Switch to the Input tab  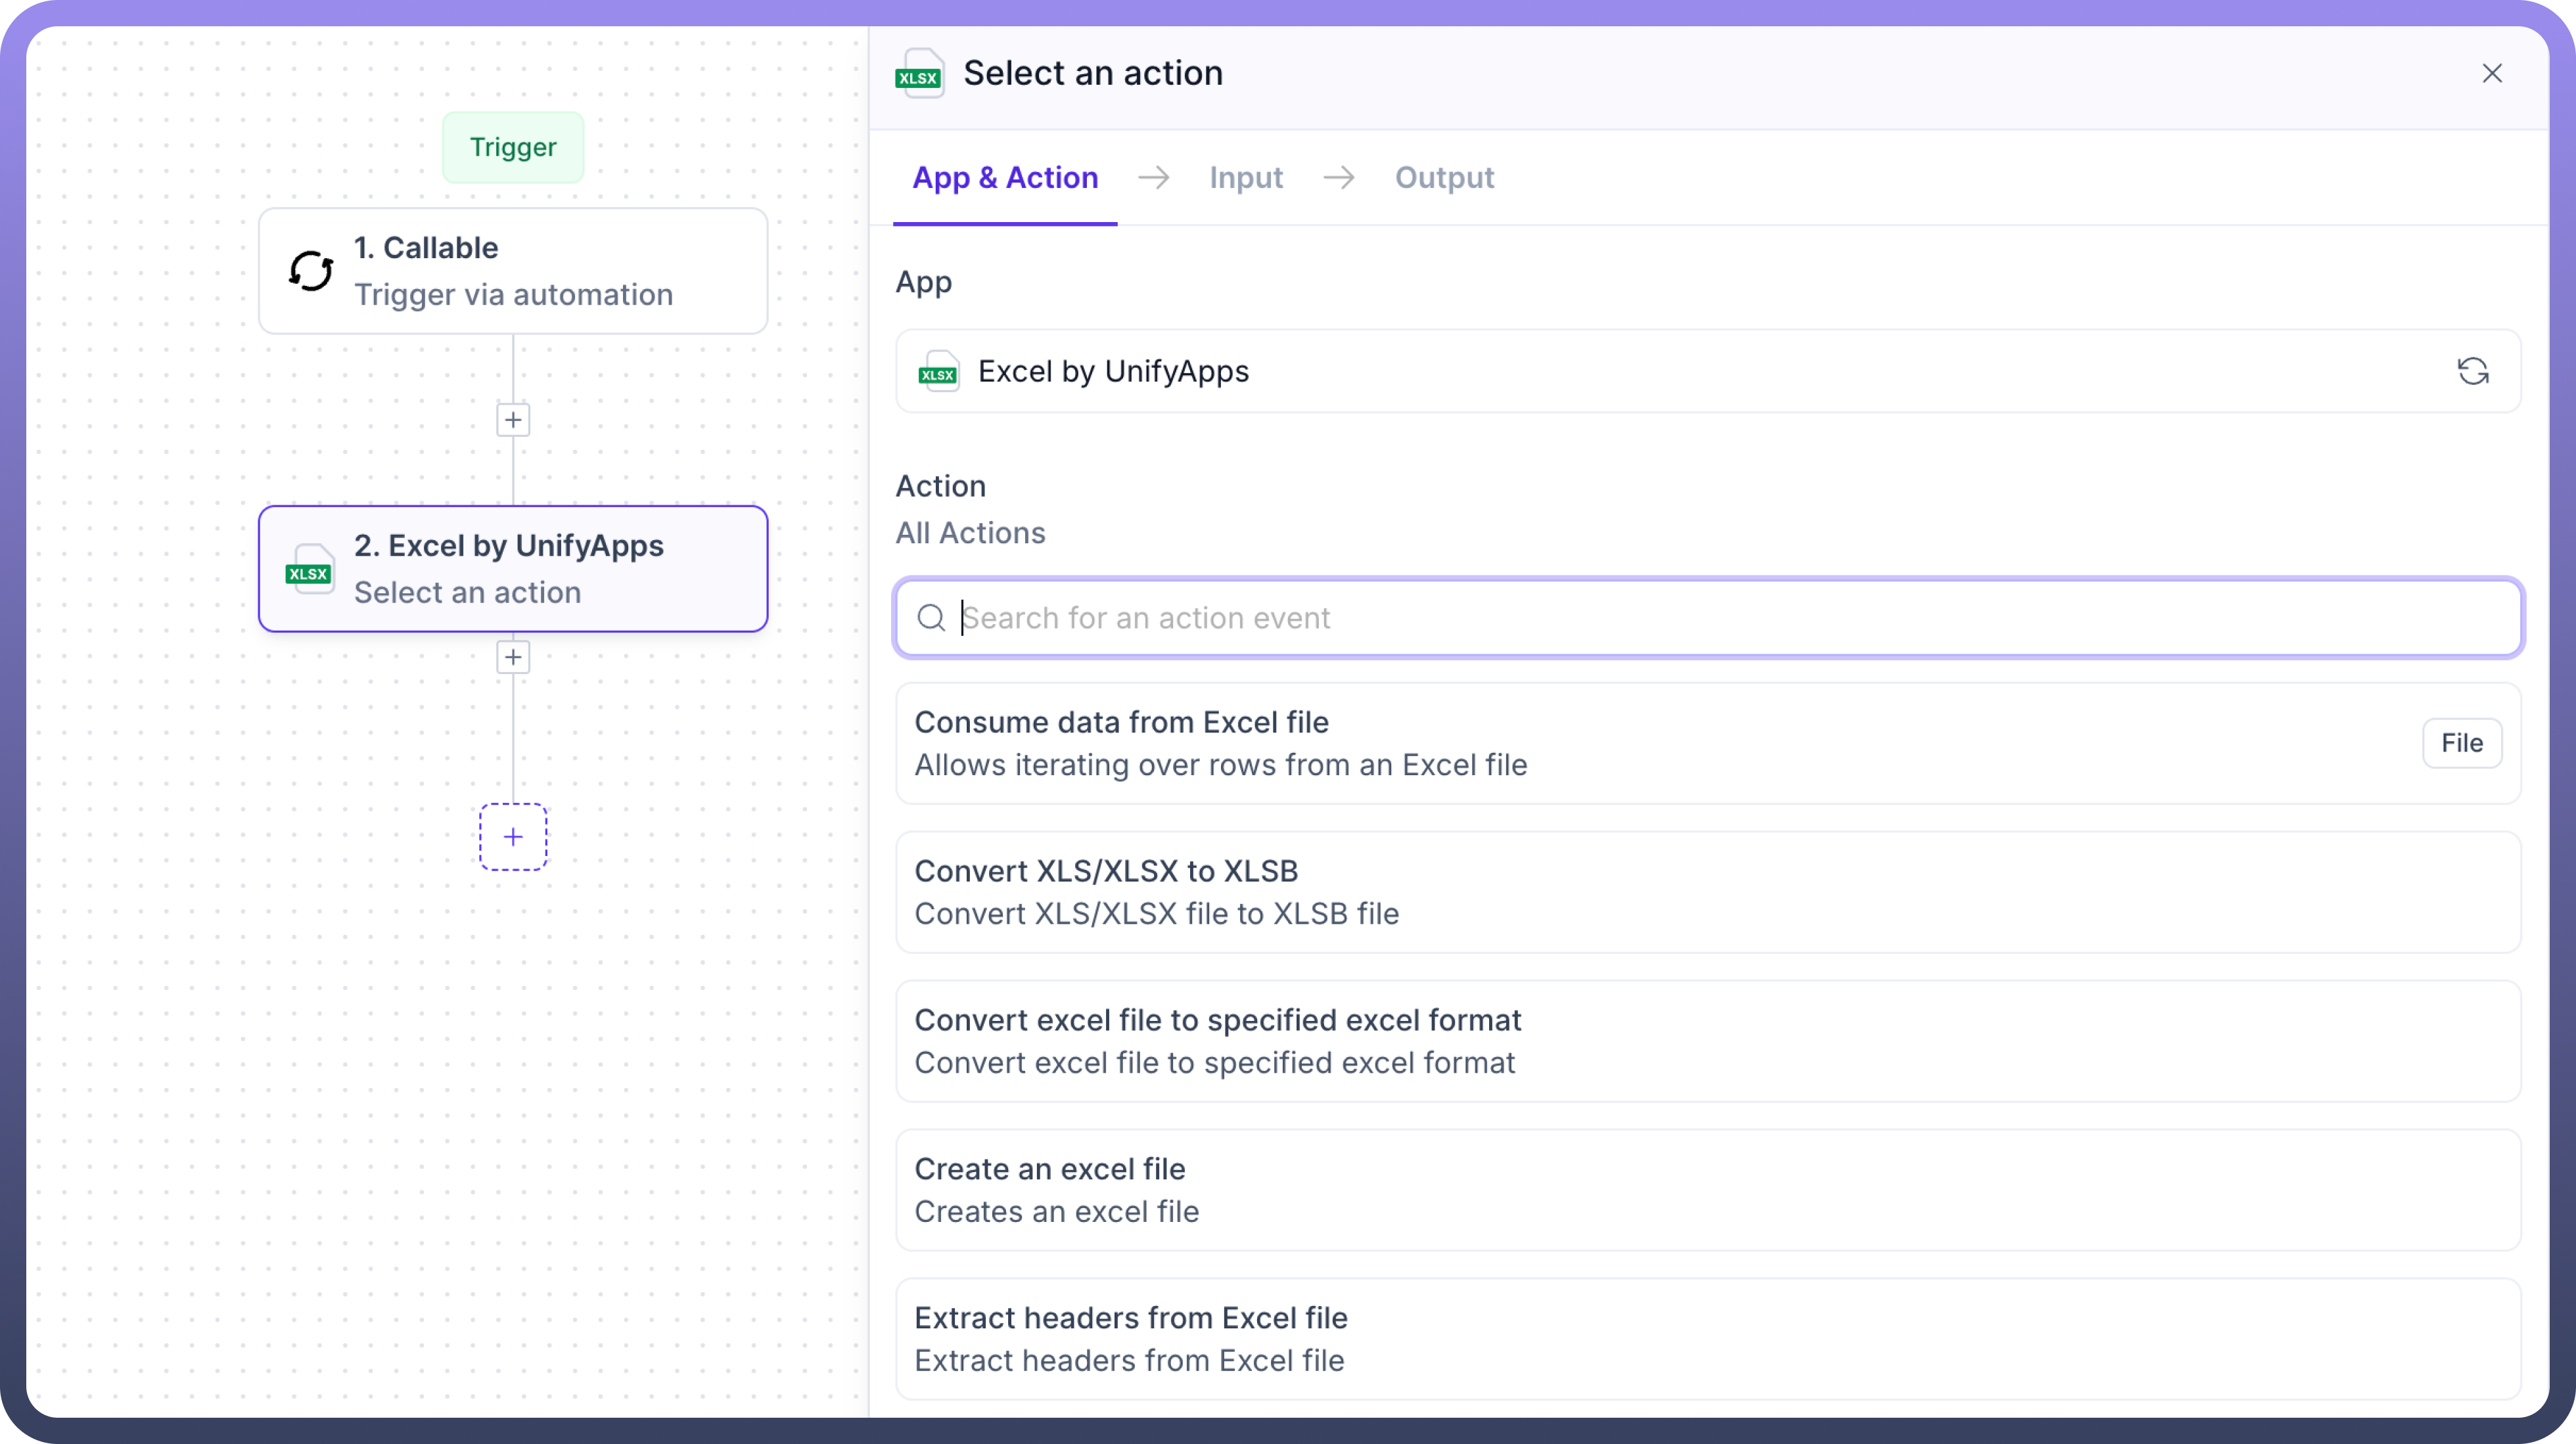(x=1245, y=177)
